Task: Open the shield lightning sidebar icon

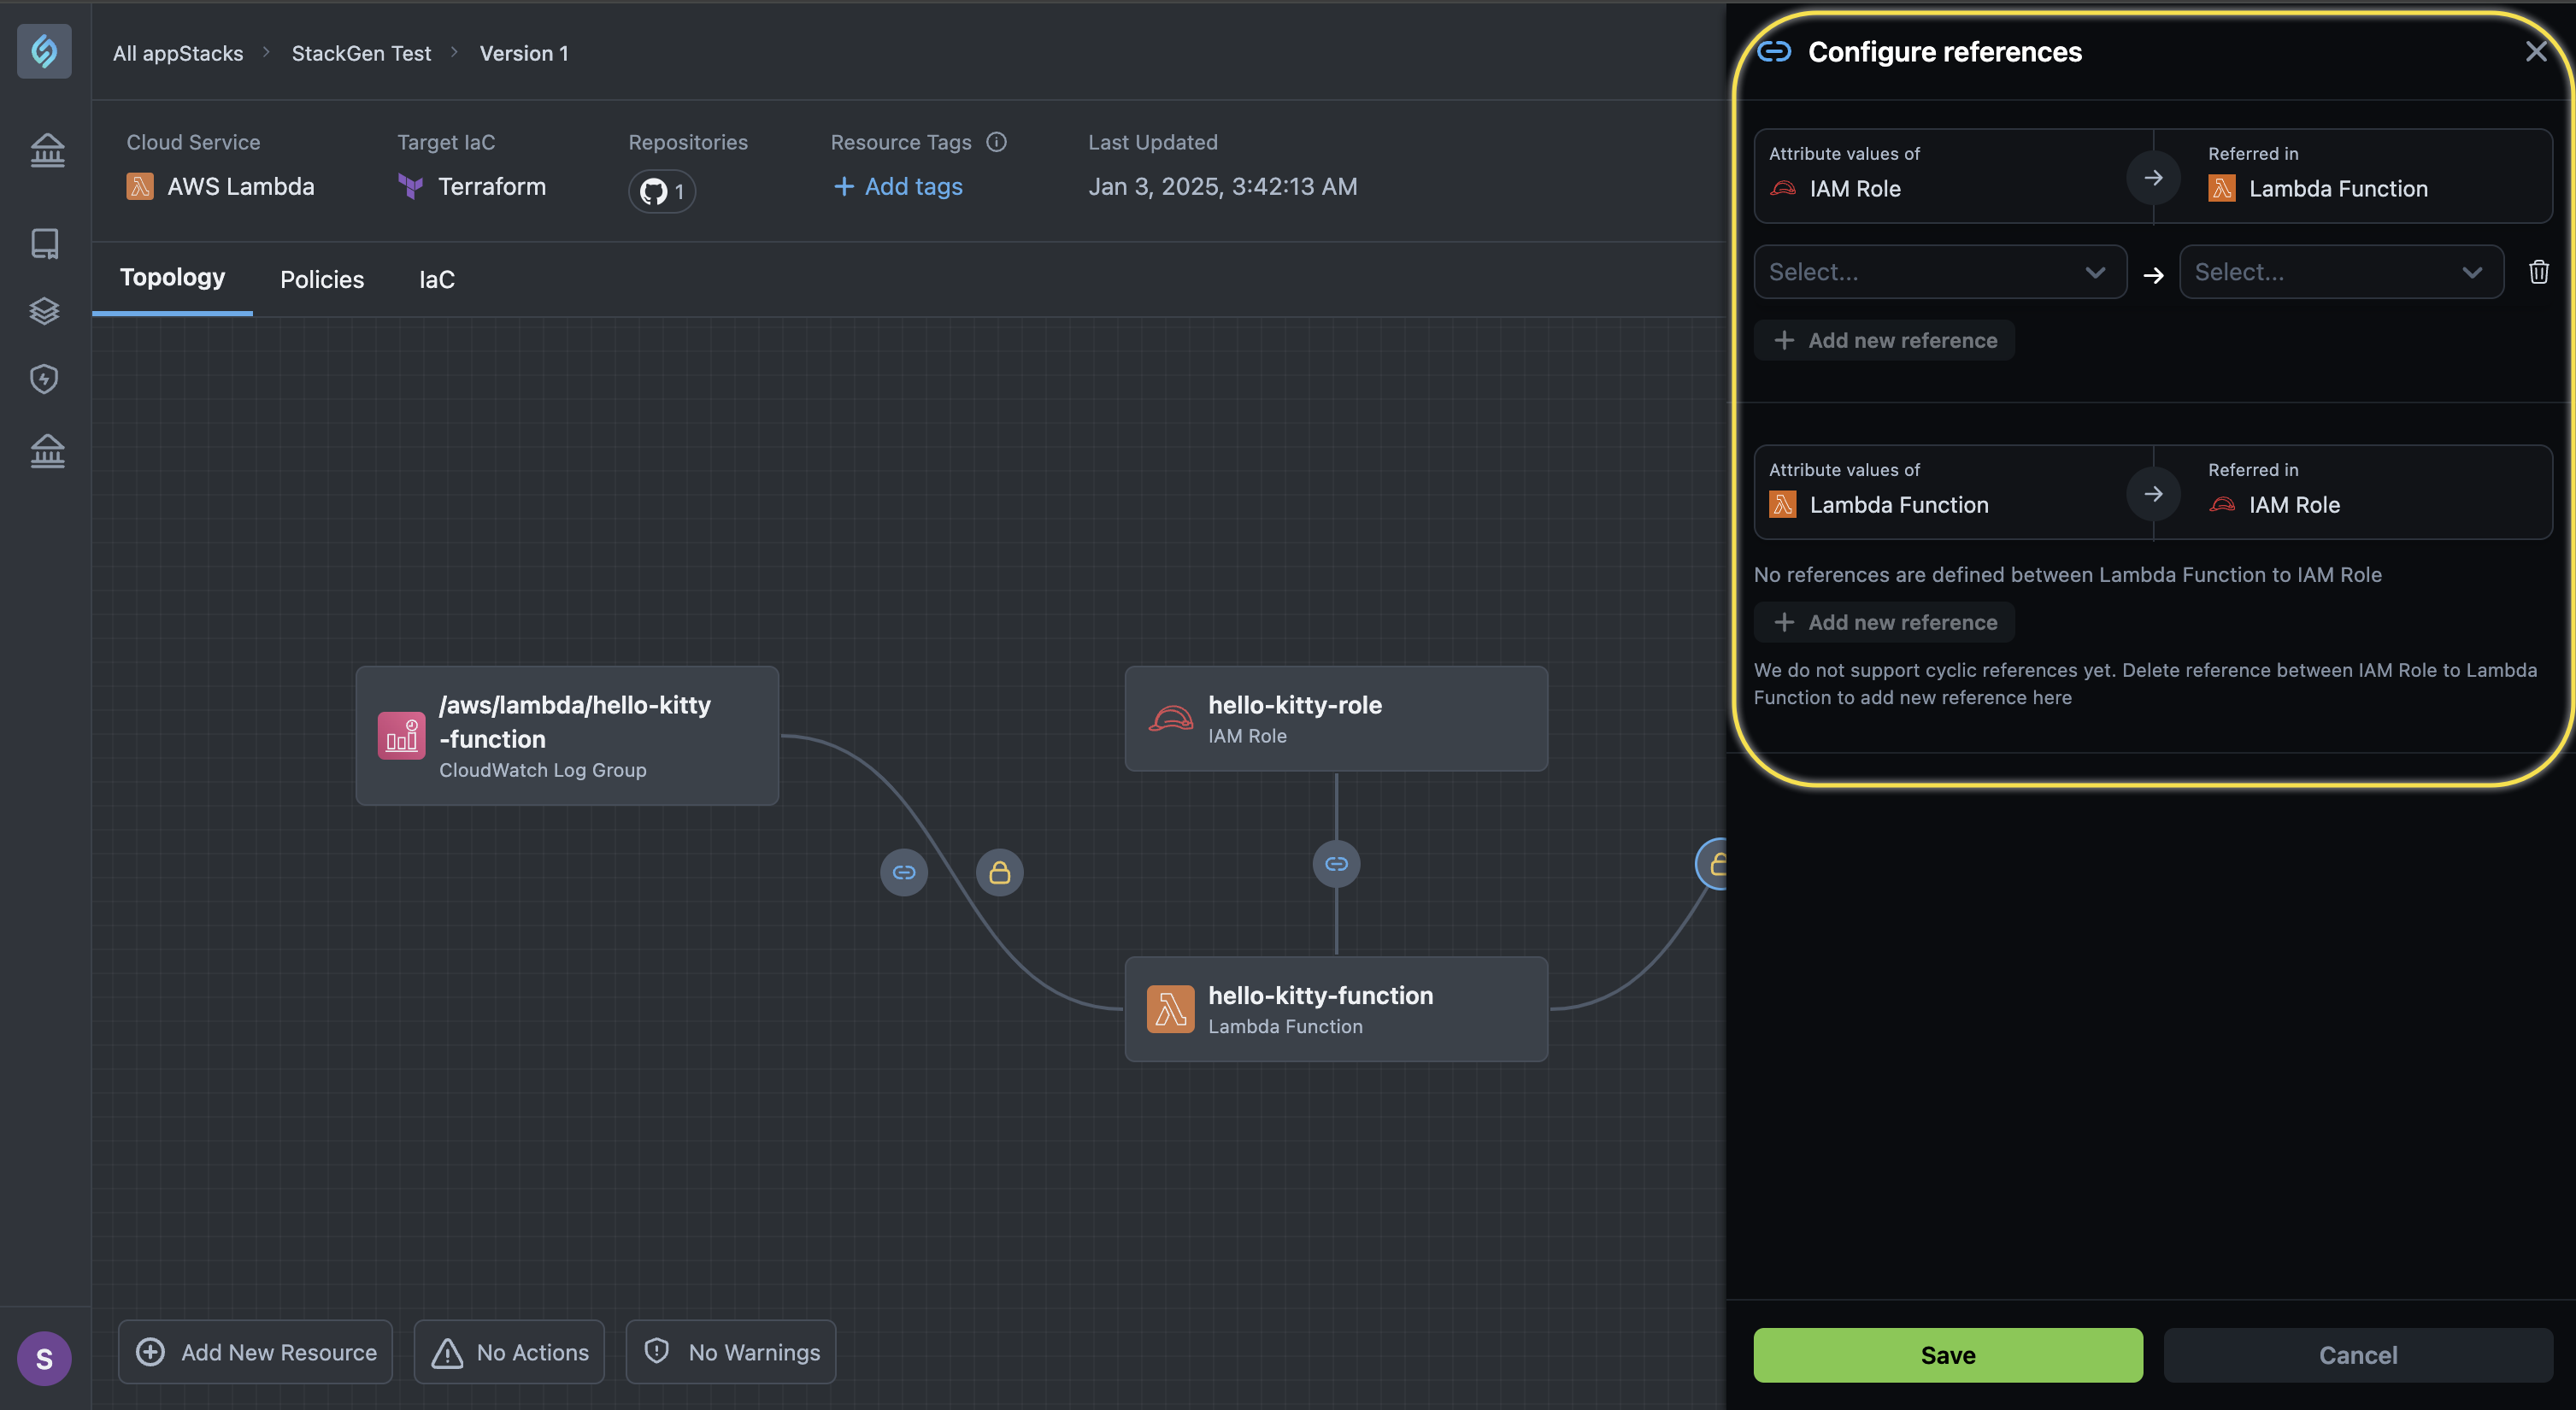Action: [x=44, y=379]
